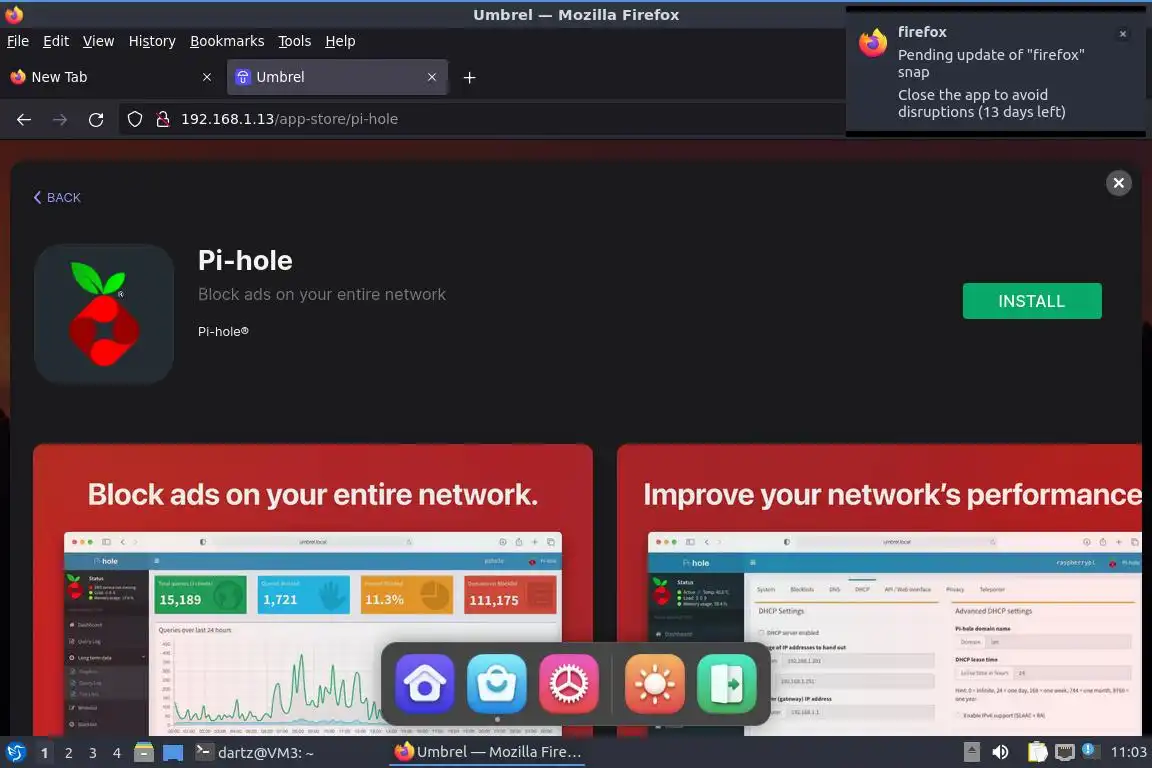1152x768 pixels.
Task: Open the History menu
Action: pyautogui.click(x=152, y=41)
